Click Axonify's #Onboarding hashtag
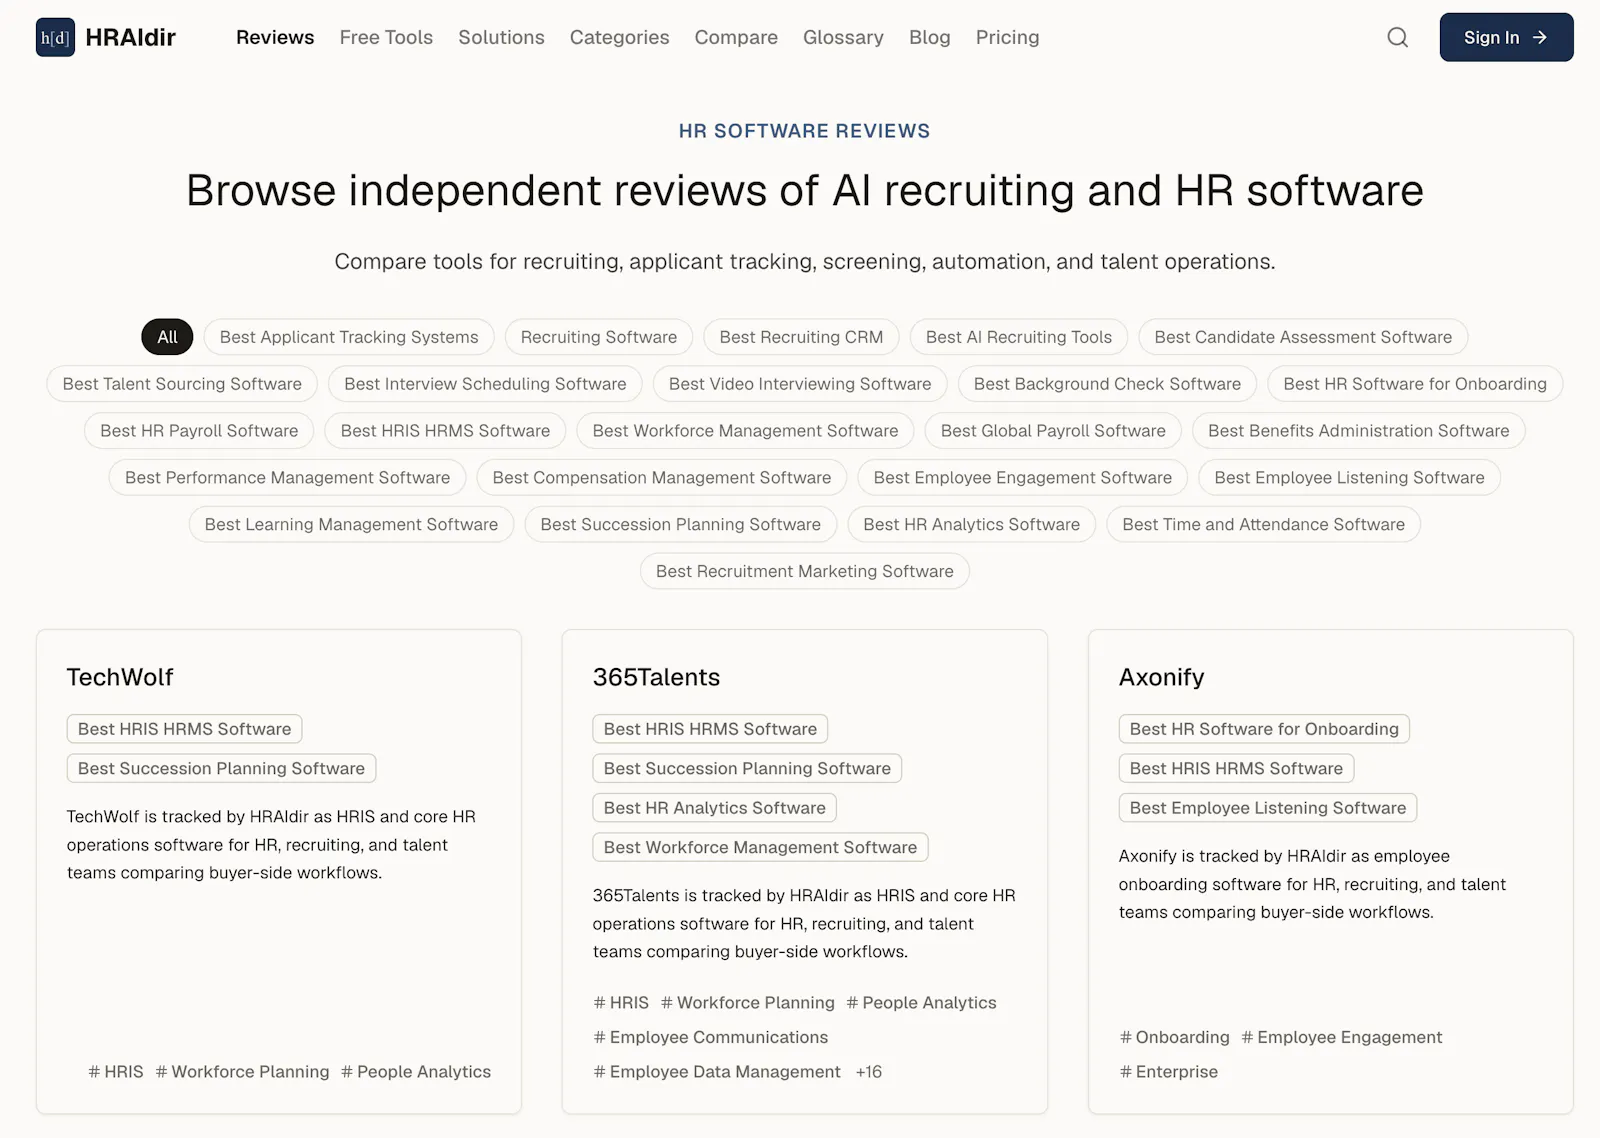Image resolution: width=1600 pixels, height=1138 pixels. point(1175,1037)
